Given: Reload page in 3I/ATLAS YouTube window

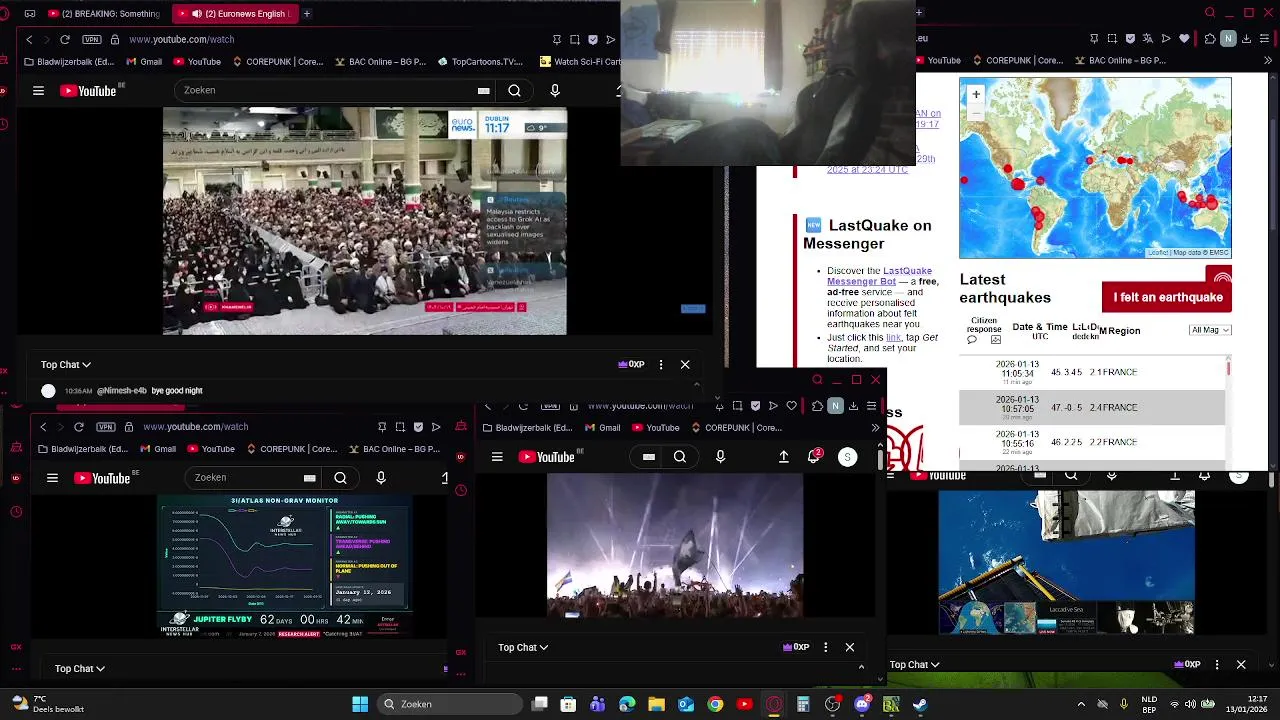Looking at the screenshot, I should click(x=79, y=427).
